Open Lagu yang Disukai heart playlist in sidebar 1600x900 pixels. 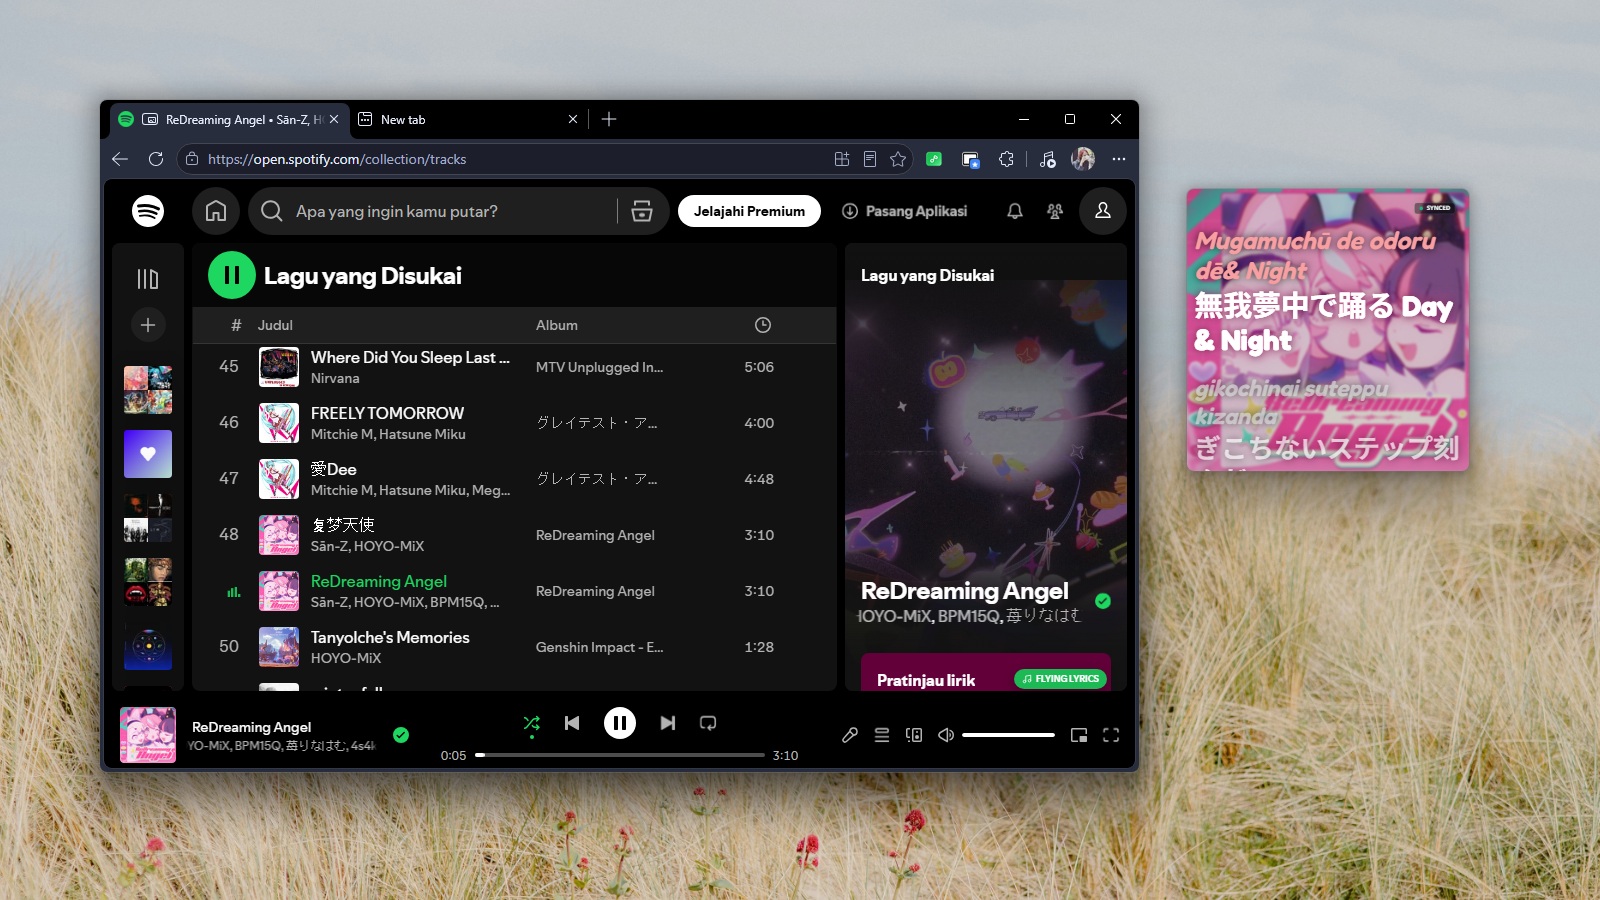pos(148,454)
